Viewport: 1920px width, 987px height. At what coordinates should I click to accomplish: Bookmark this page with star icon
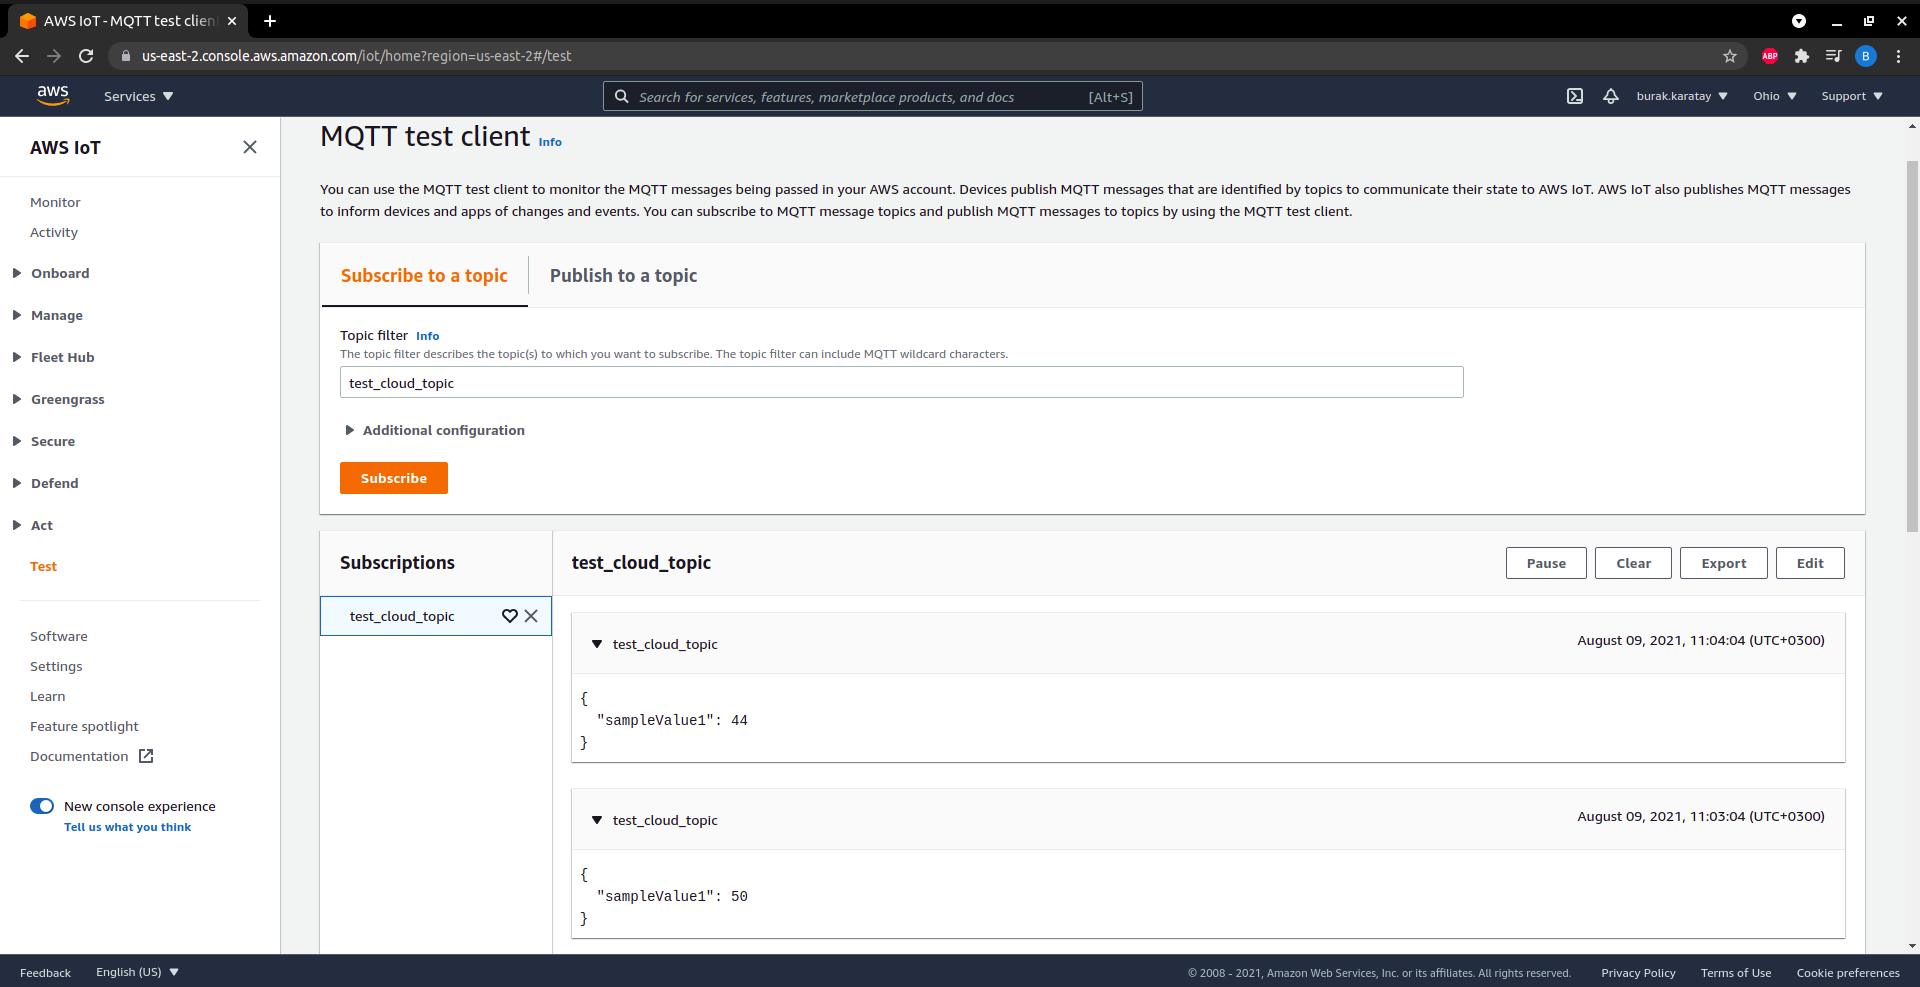point(1730,56)
